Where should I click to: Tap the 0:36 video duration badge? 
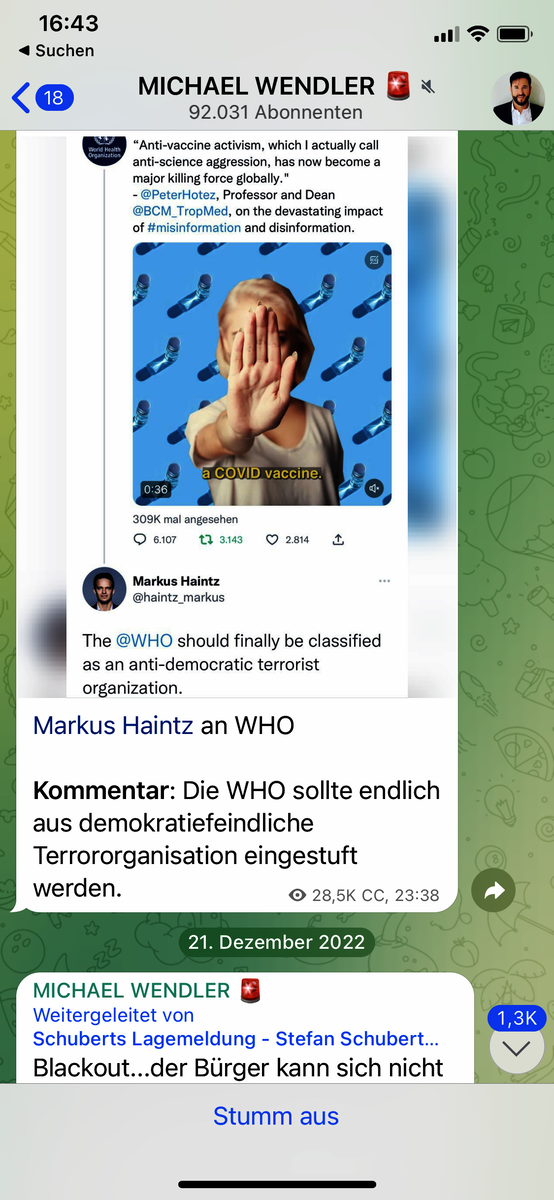tap(155, 490)
